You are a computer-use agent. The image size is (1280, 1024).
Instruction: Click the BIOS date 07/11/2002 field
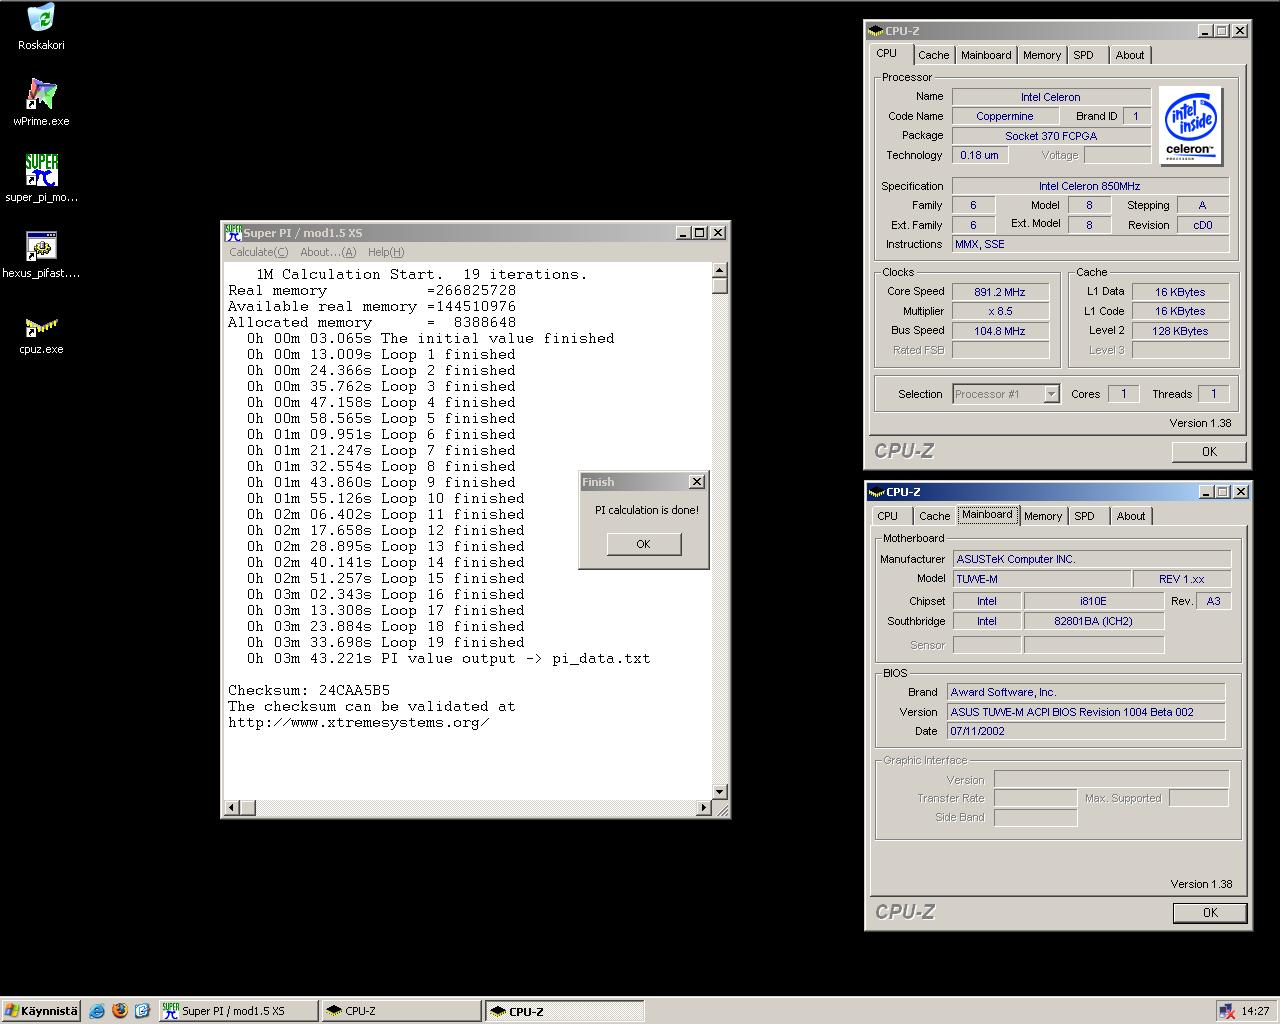click(x=1086, y=731)
